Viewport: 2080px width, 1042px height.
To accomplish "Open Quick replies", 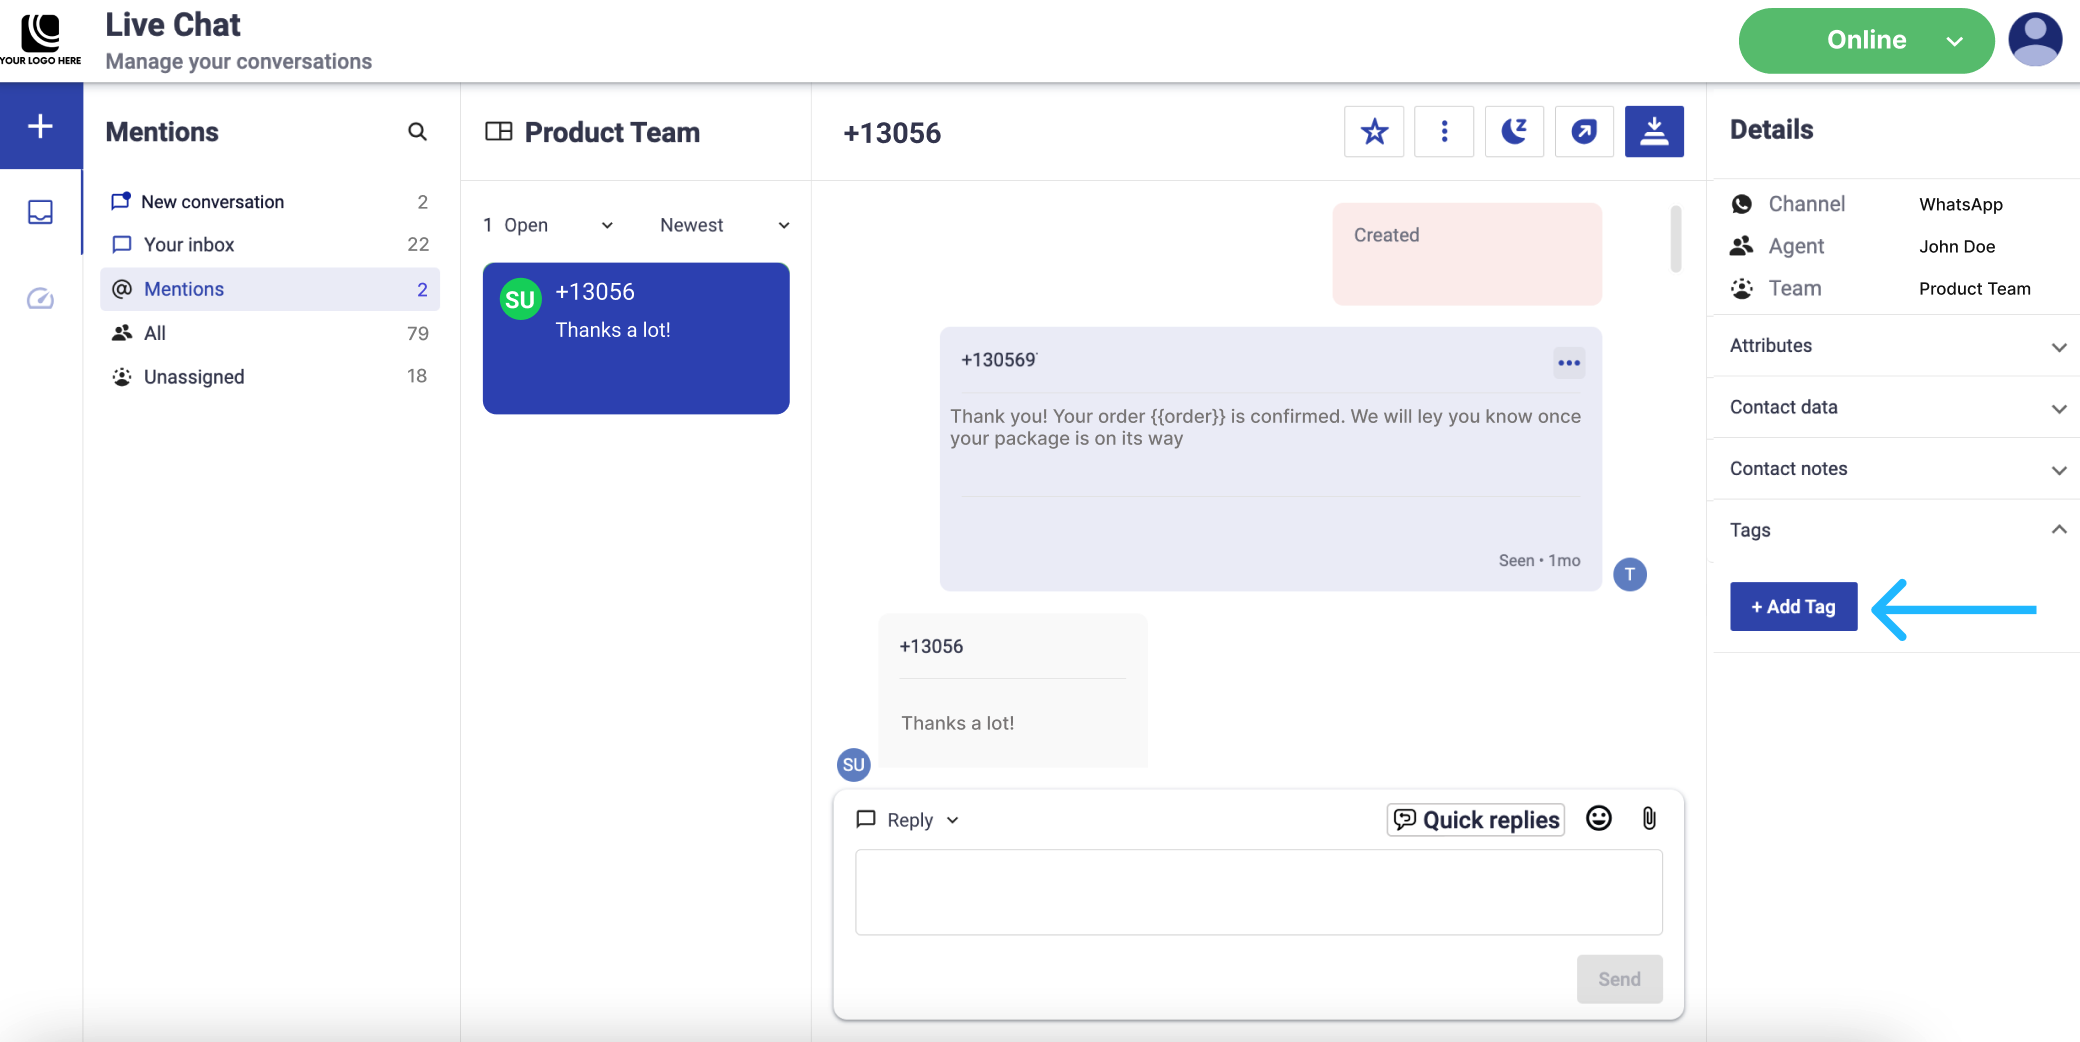I will pyautogui.click(x=1476, y=820).
